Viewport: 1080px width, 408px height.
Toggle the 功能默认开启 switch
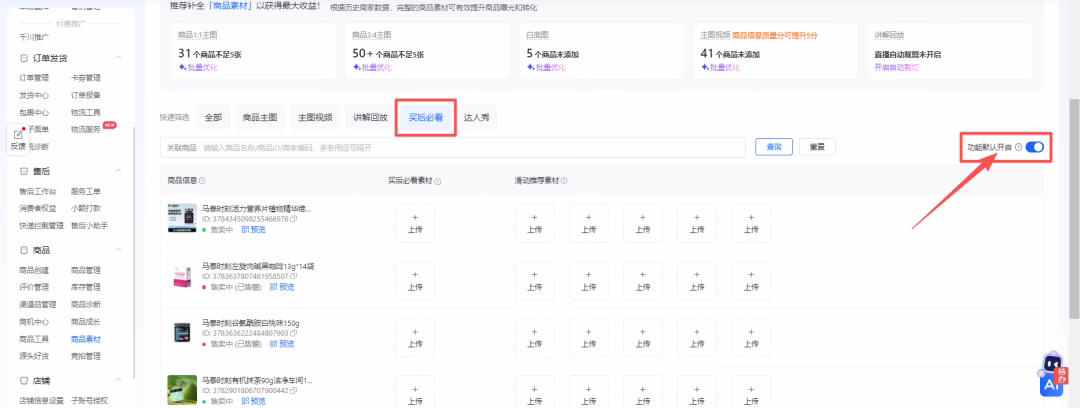pos(1034,147)
